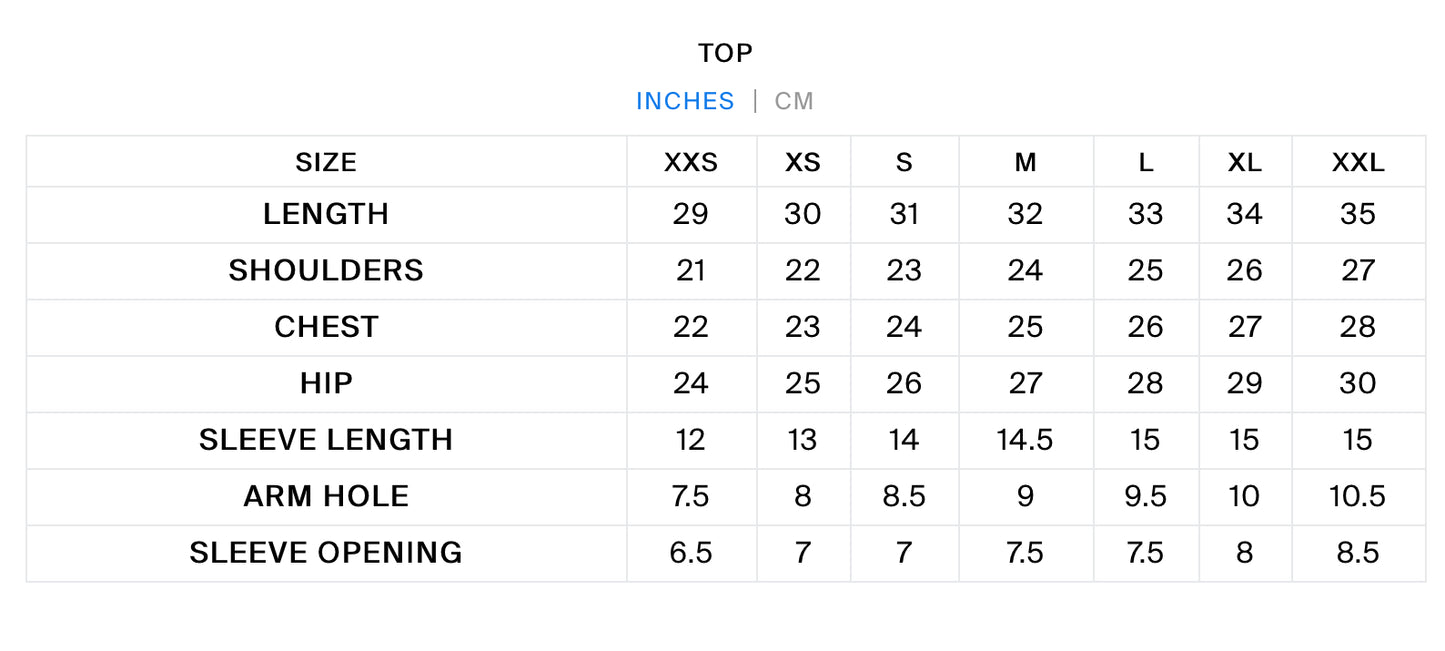This screenshot has width=1445, height=651.
Task: Click the ARM HOLE row label
Action: click(x=326, y=496)
